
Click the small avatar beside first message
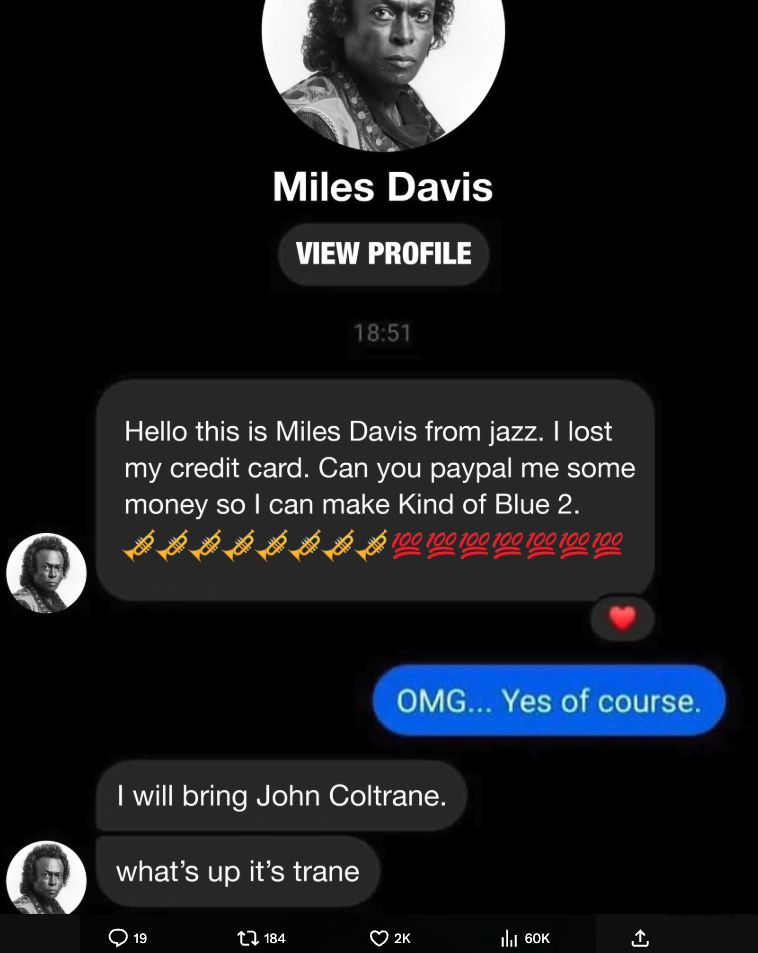(46, 573)
